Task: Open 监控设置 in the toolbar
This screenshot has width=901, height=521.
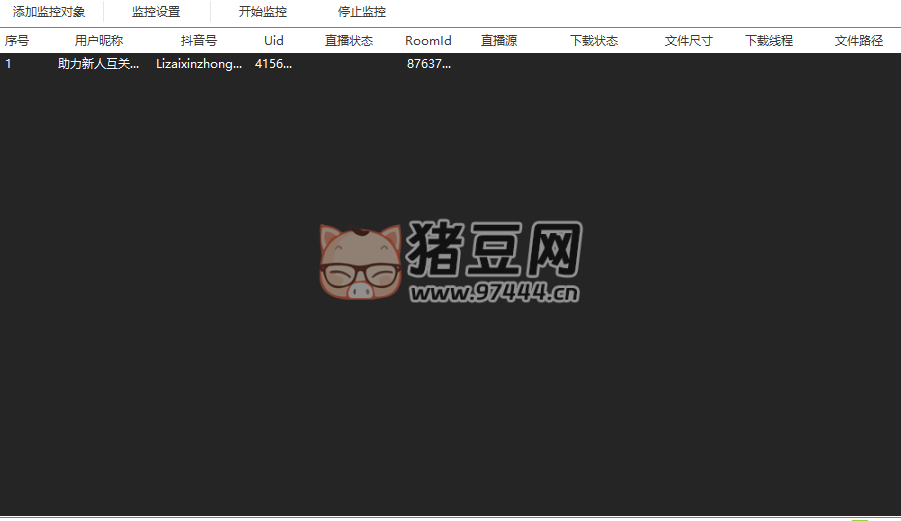Action: (156, 12)
